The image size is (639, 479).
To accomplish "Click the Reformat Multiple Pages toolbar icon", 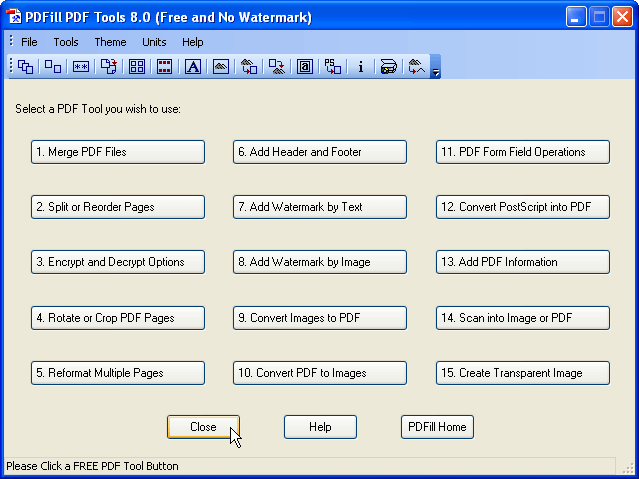I will tap(137, 67).
